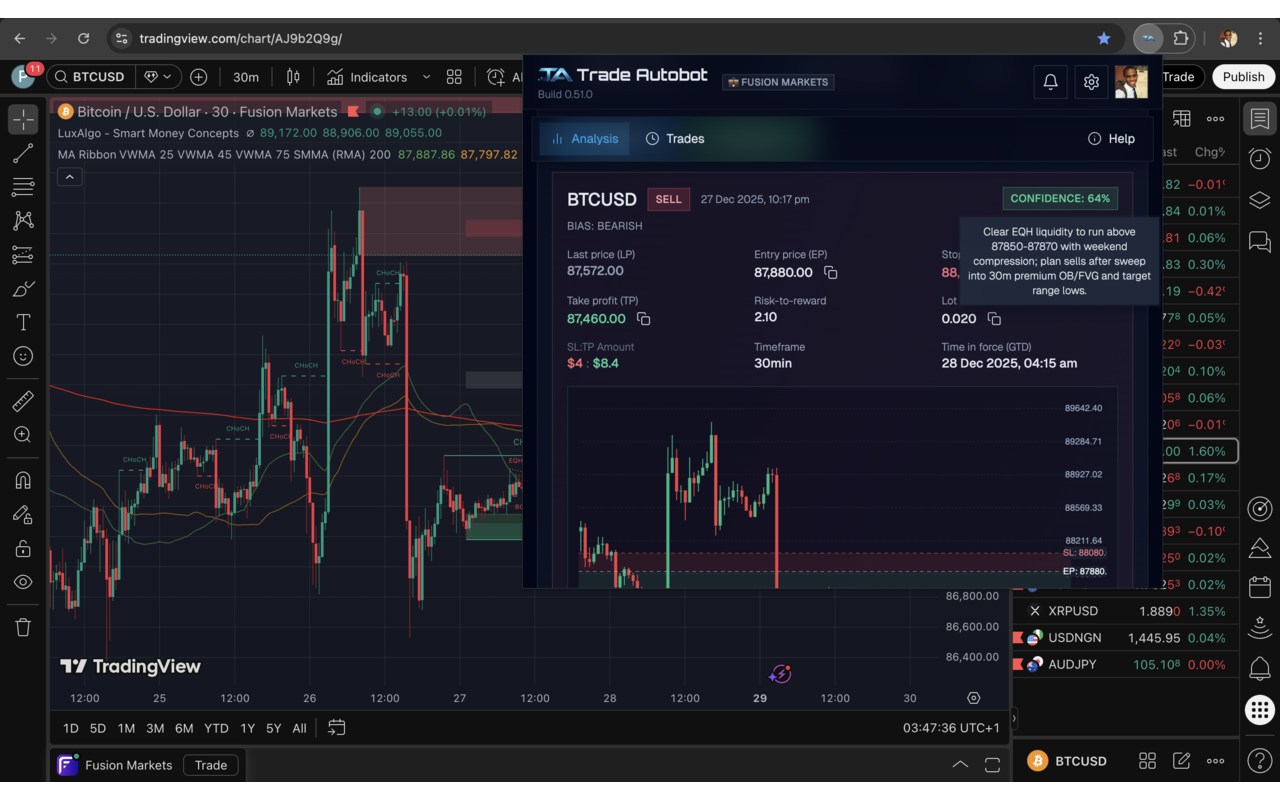This screenshot has width=1280, height=800.
Task: Toggle stay in drawing mode pencil-lock
Action: pos(23,514)
